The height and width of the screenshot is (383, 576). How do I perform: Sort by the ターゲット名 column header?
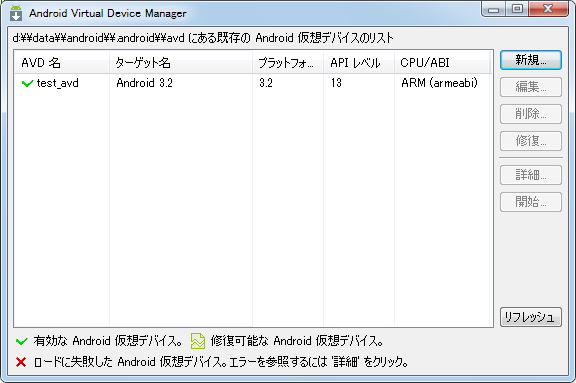181,63
